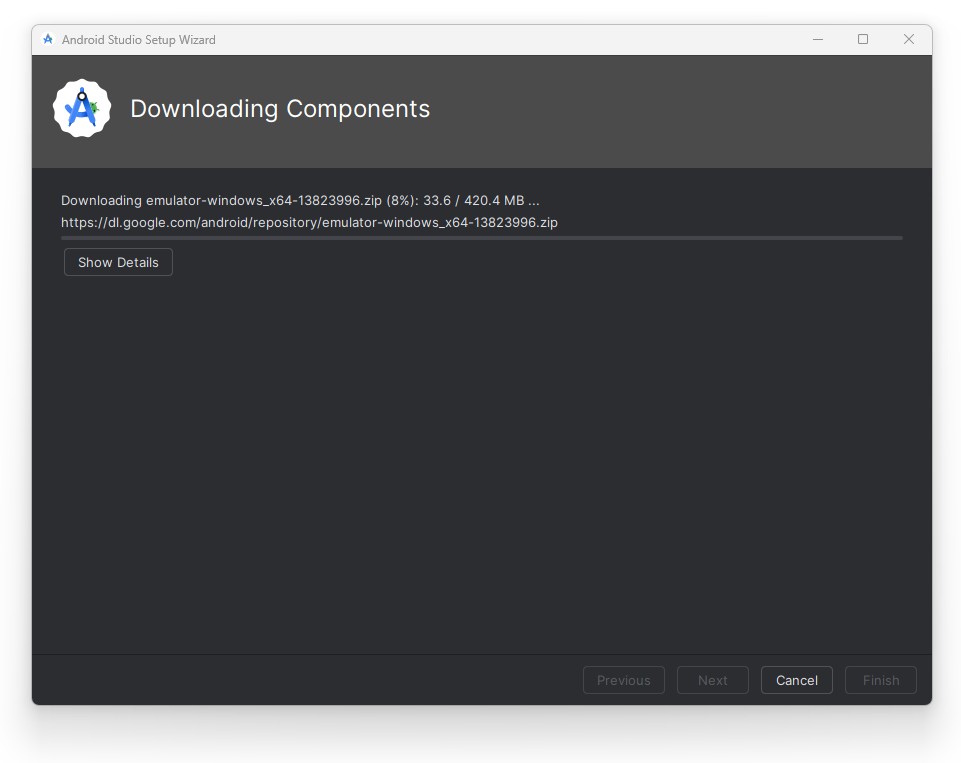Click the large Android Studio compass logo

pyautogui.click(x=82, y=109)
